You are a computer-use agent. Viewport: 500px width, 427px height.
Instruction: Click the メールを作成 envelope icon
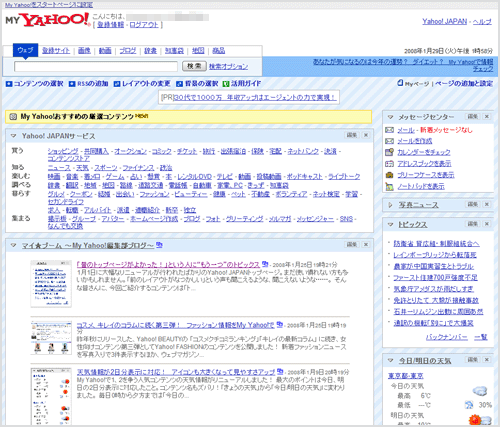[x=389, y=141]
